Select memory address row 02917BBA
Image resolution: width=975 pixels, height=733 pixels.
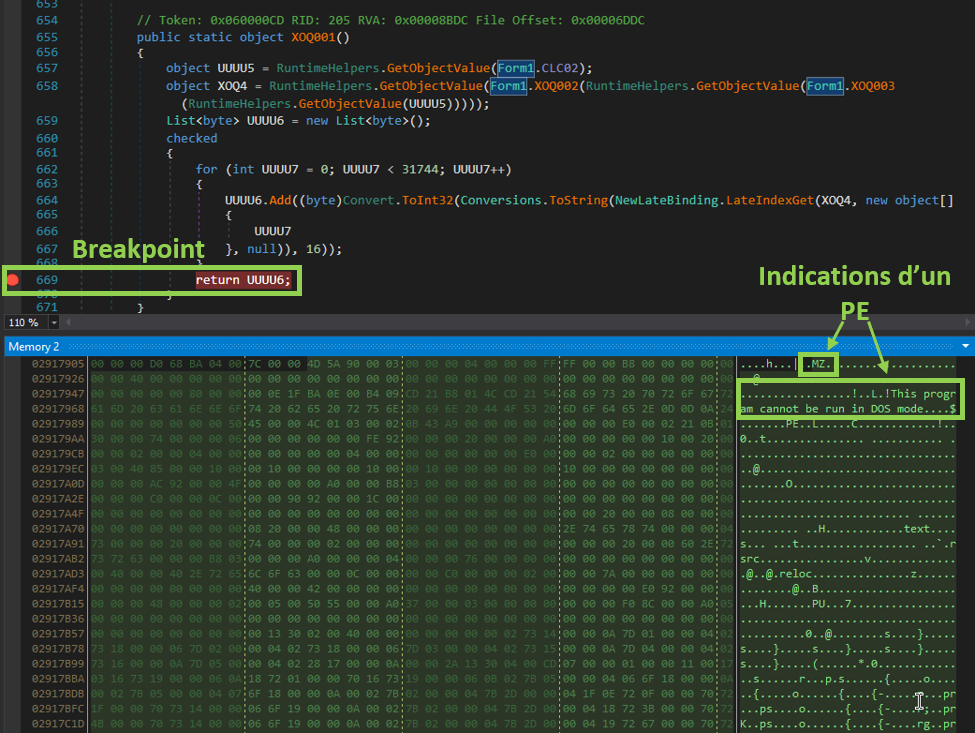point(57,679)
